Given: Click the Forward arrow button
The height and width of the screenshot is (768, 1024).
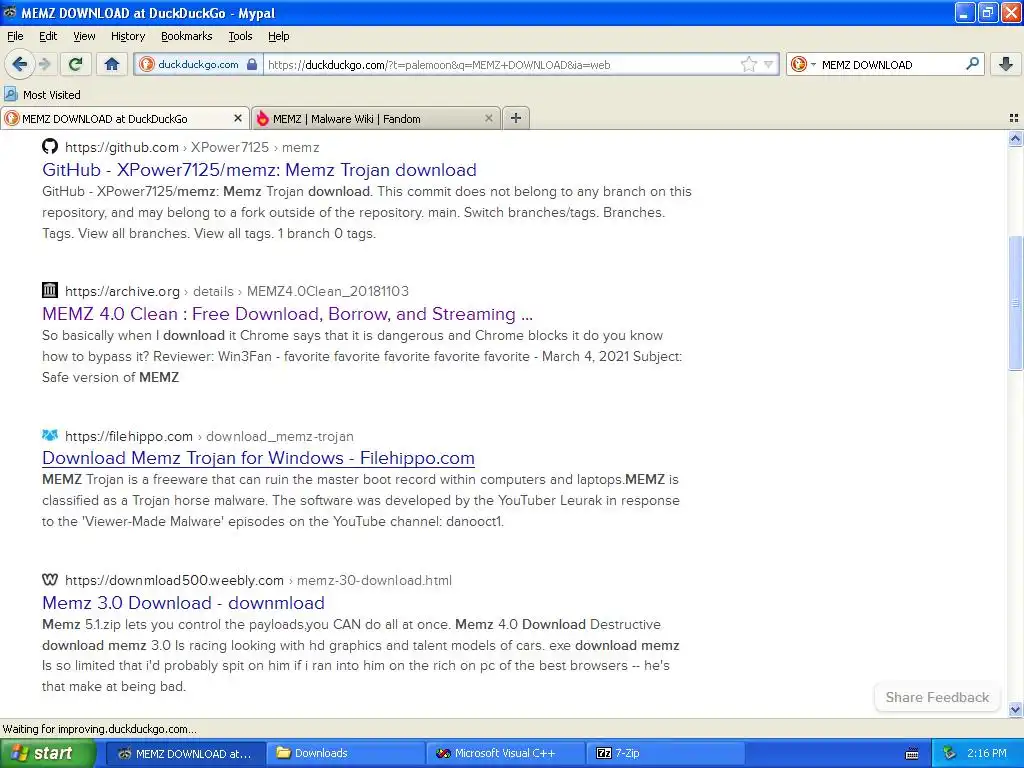Looking at the screenshot, I should [x=45, y=64].
